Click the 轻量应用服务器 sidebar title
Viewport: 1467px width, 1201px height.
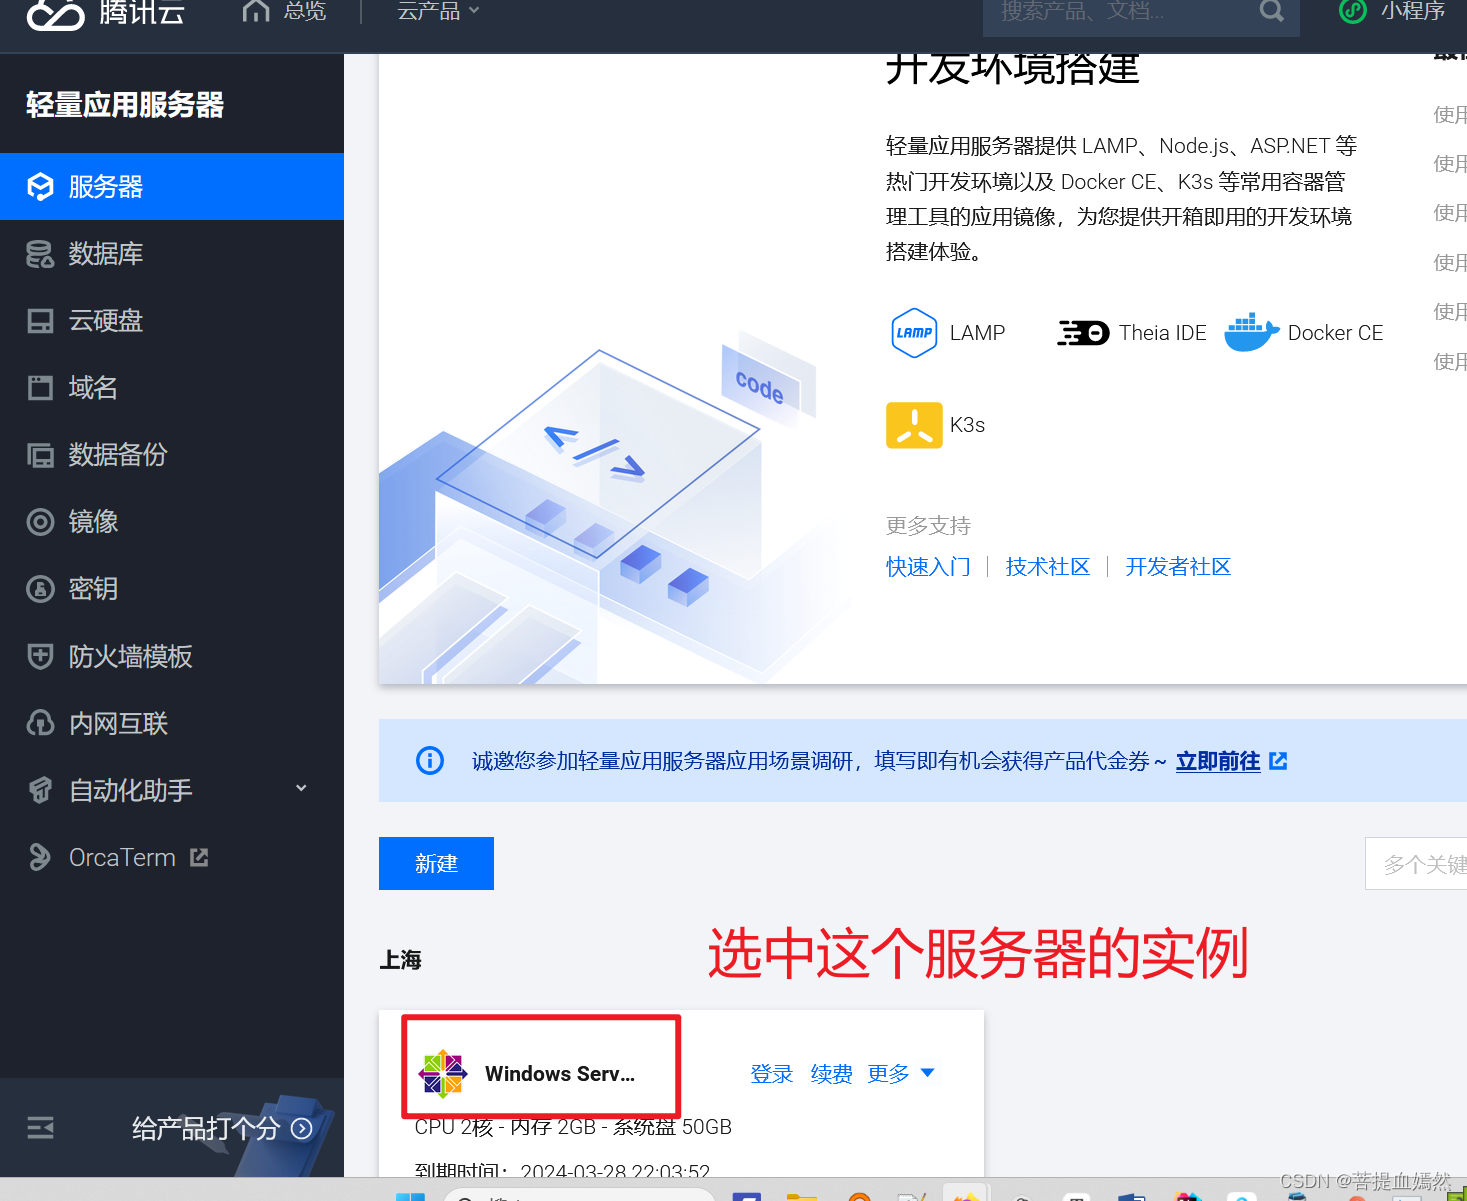point(125,104)
